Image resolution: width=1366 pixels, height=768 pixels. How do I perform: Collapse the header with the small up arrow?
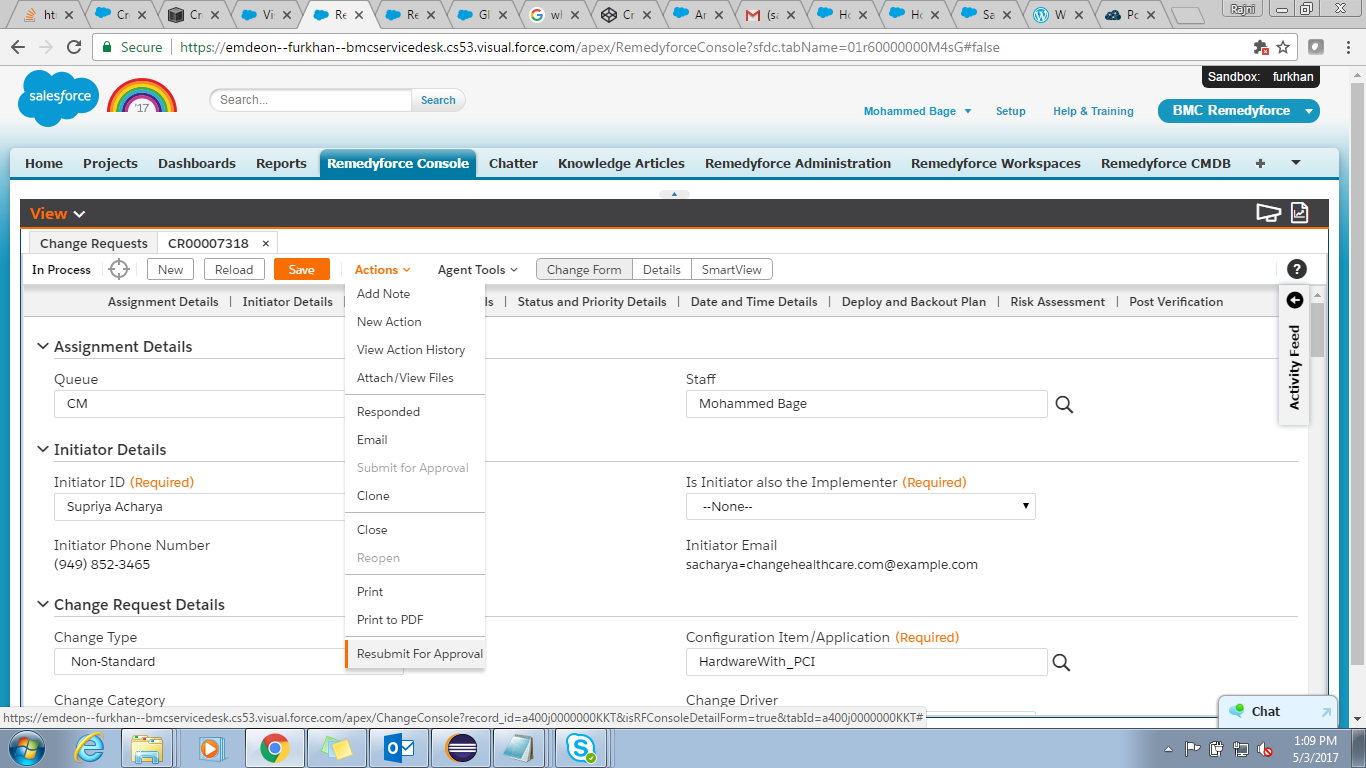point(674,194)
